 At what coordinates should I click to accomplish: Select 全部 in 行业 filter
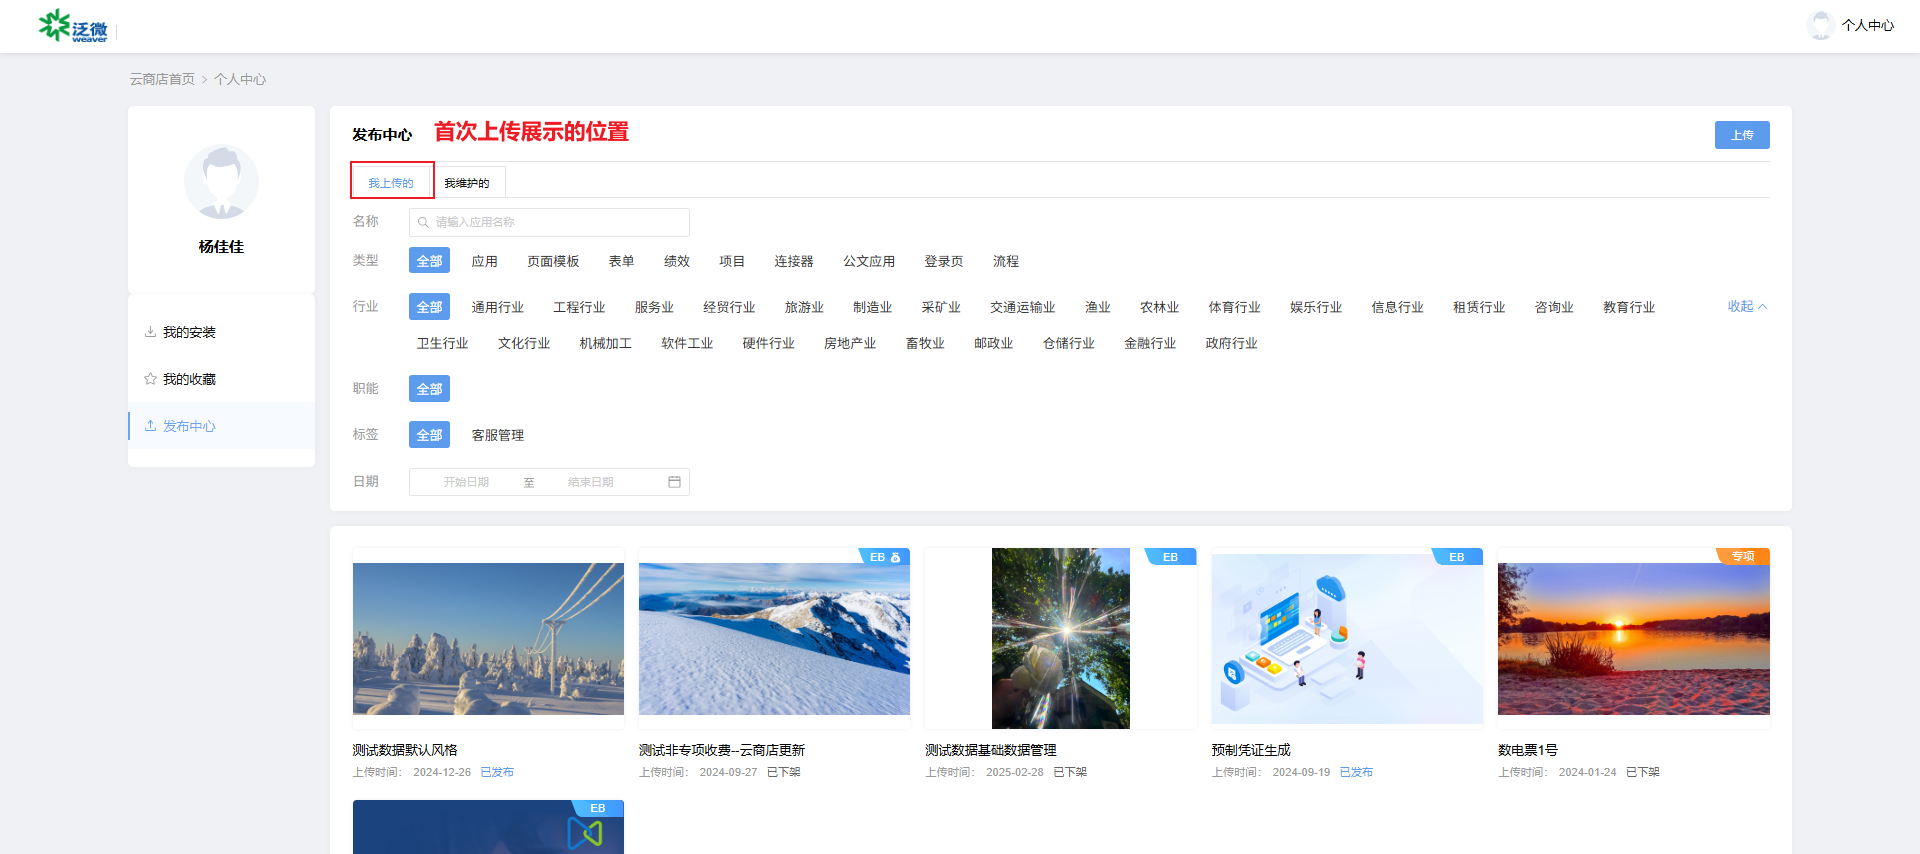tap(429, 307)
